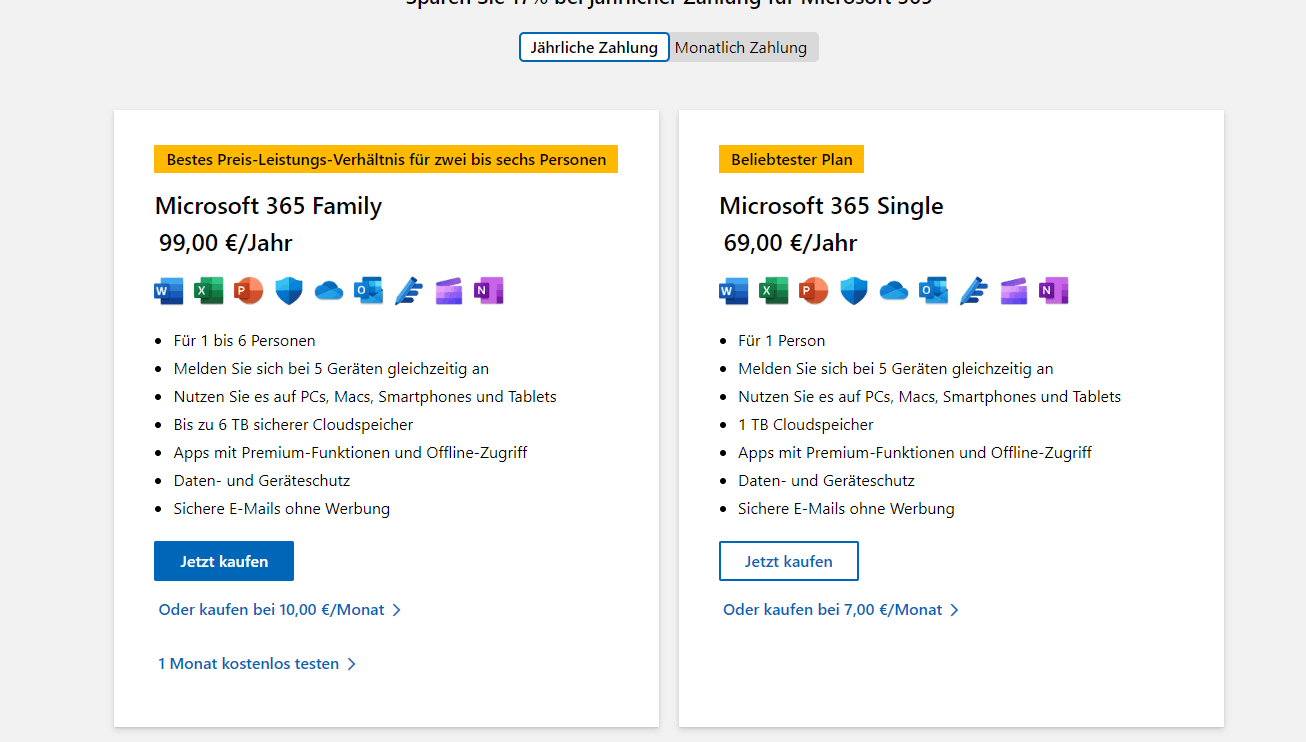Image resolution: width=1306 pixels, height=742 pixels.
Task: Click the Word icon in Microsoft 365 Single
Action: tap(734, 291)
